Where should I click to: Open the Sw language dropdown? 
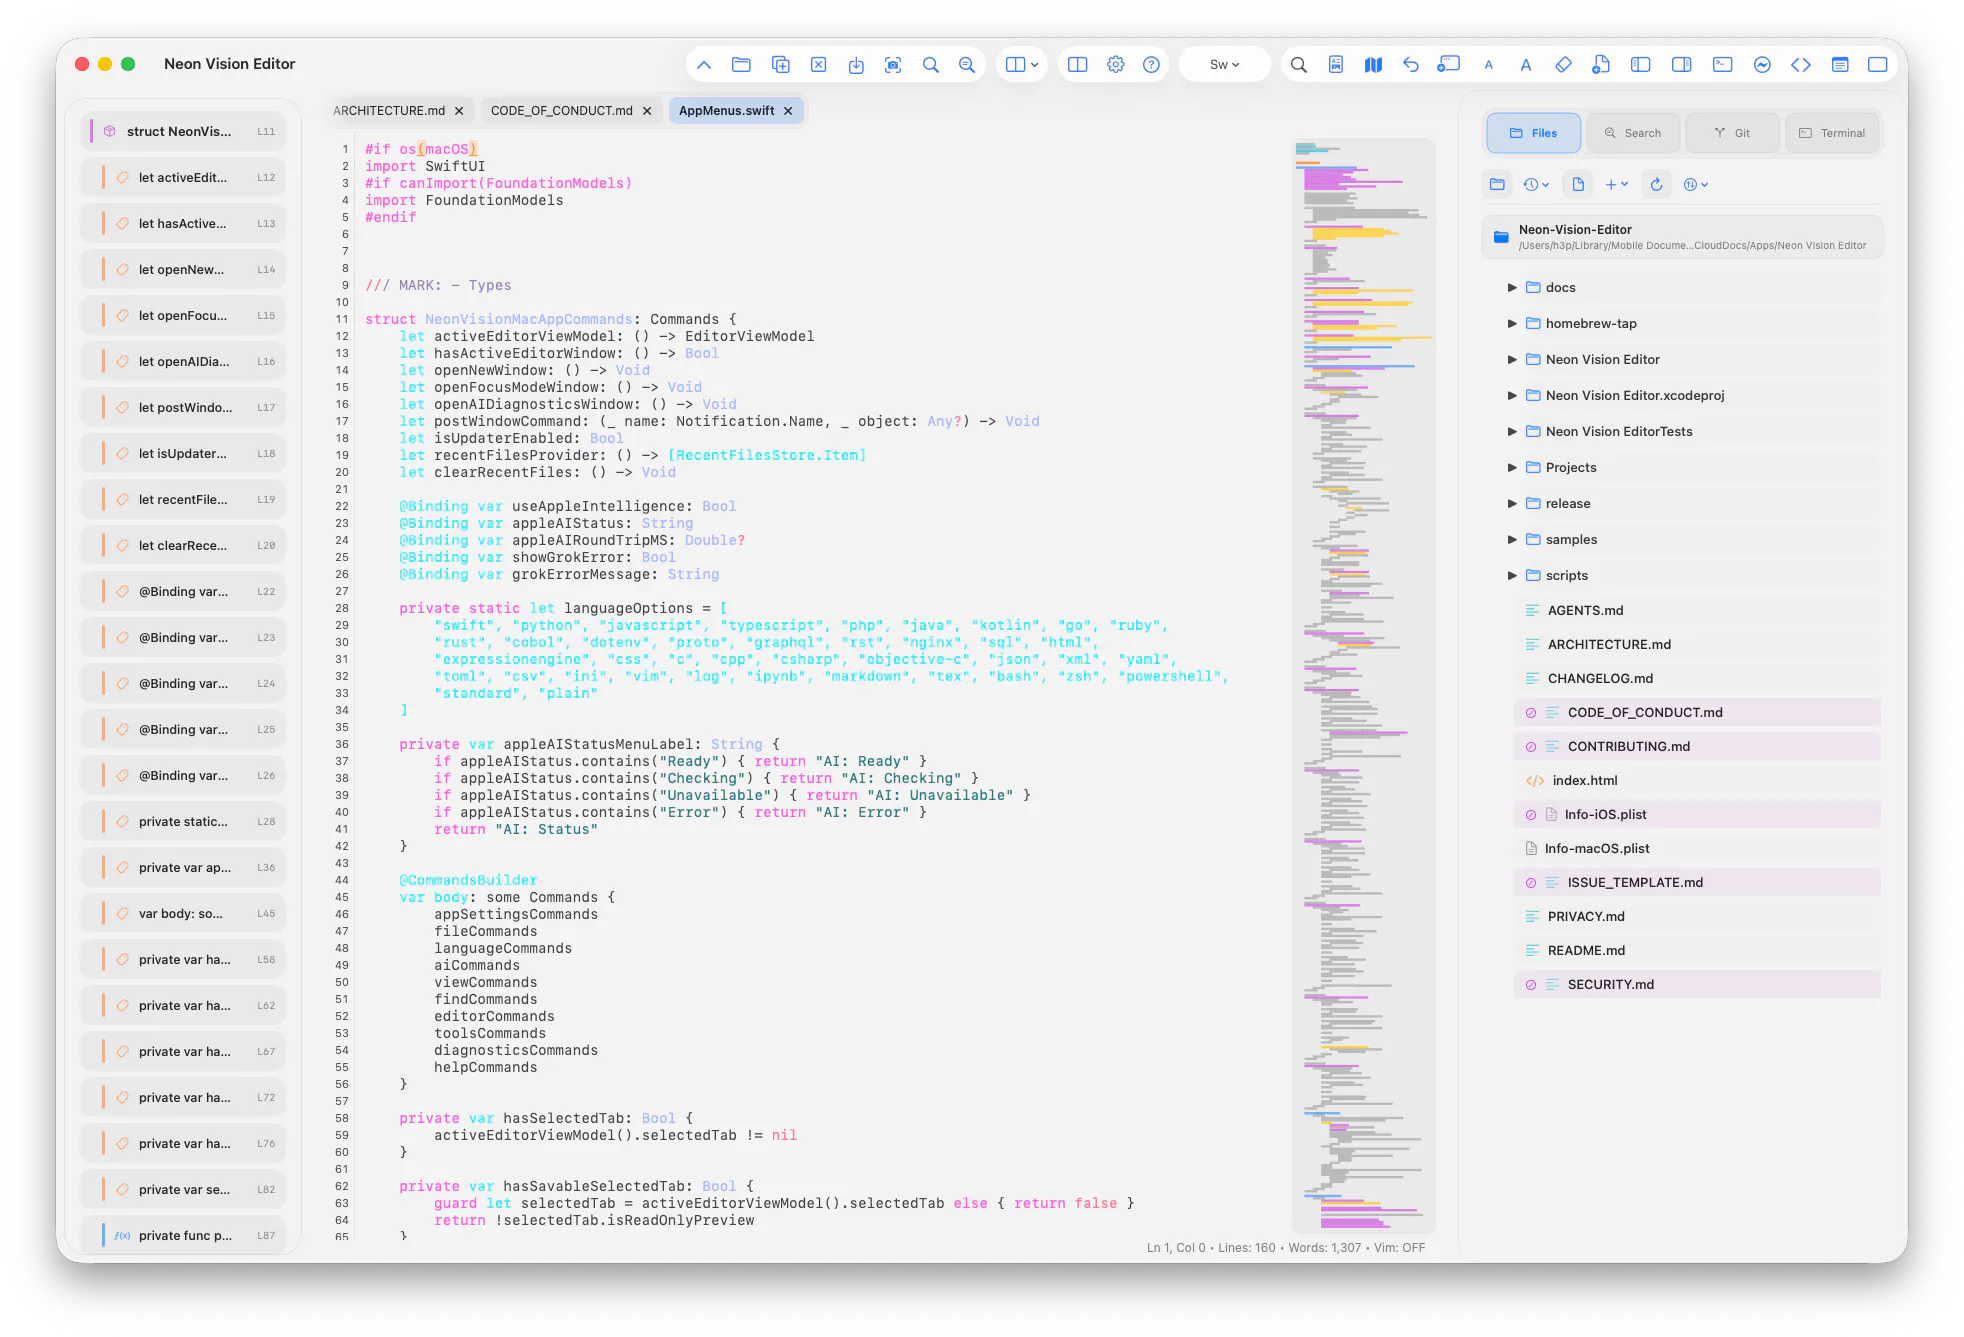pyautogui.click(x=1224, y=65)
